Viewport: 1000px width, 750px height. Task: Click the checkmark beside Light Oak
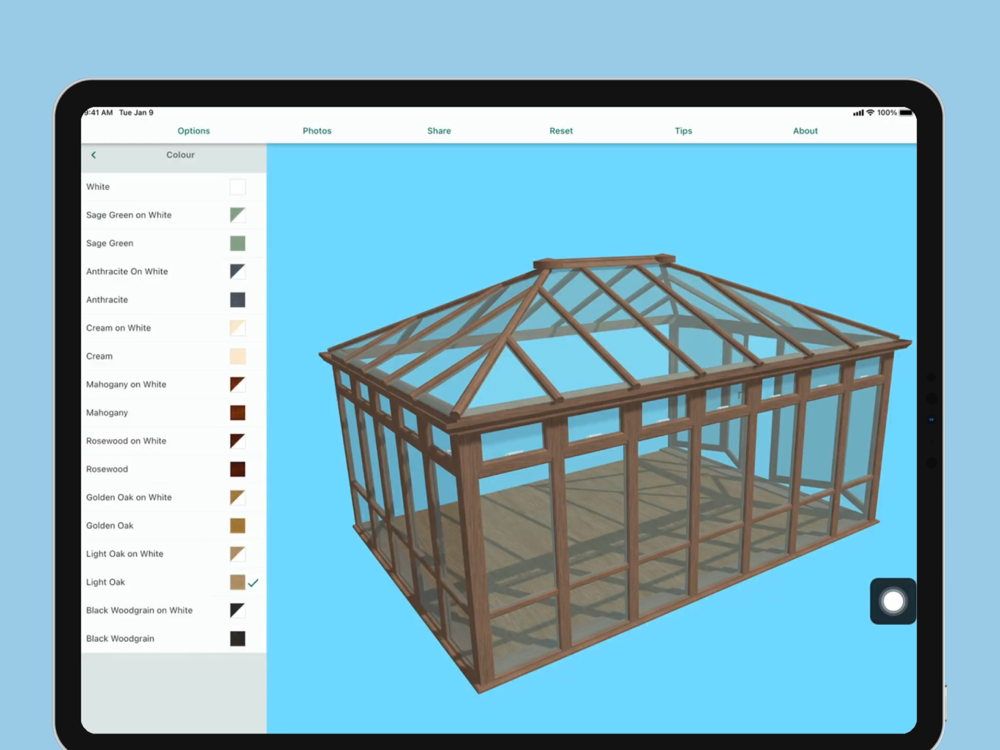253,582
